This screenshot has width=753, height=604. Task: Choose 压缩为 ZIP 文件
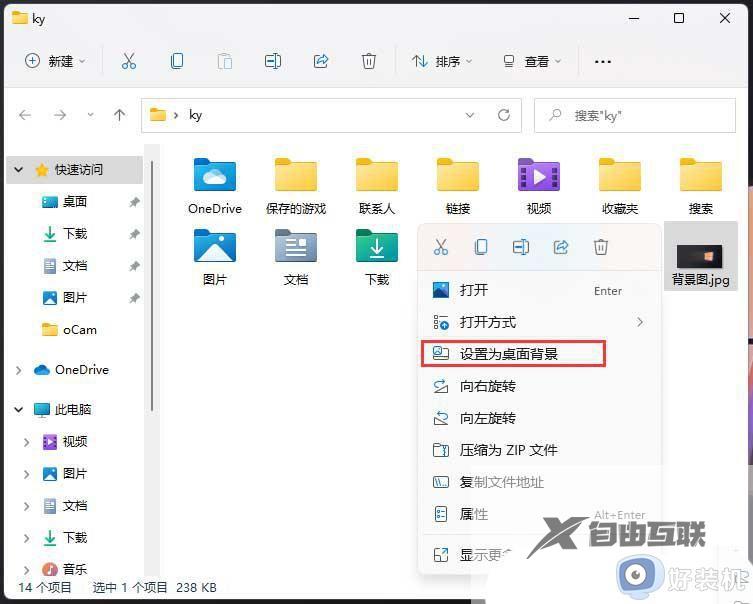pos(539,450)
